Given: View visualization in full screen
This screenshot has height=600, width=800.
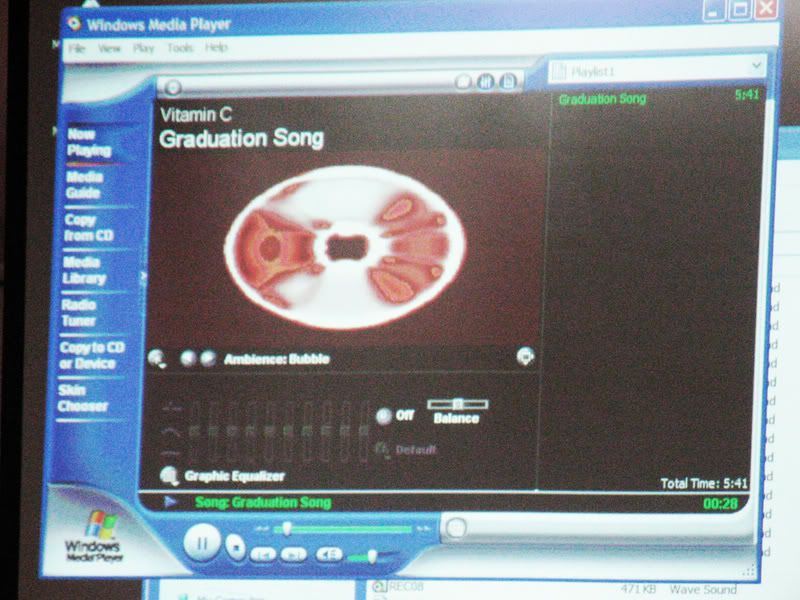Looking at the screenshot, I should pyautogui.click(x=524, y=356).
